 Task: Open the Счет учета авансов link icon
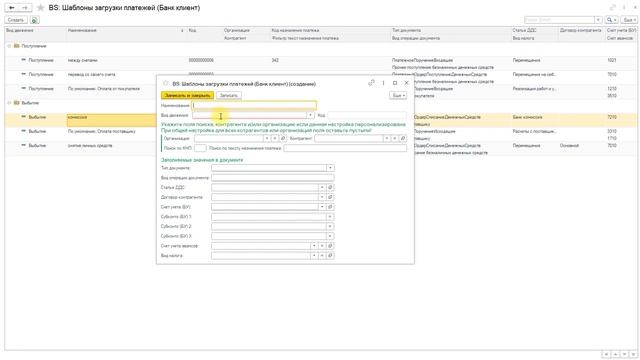[330, 246]
